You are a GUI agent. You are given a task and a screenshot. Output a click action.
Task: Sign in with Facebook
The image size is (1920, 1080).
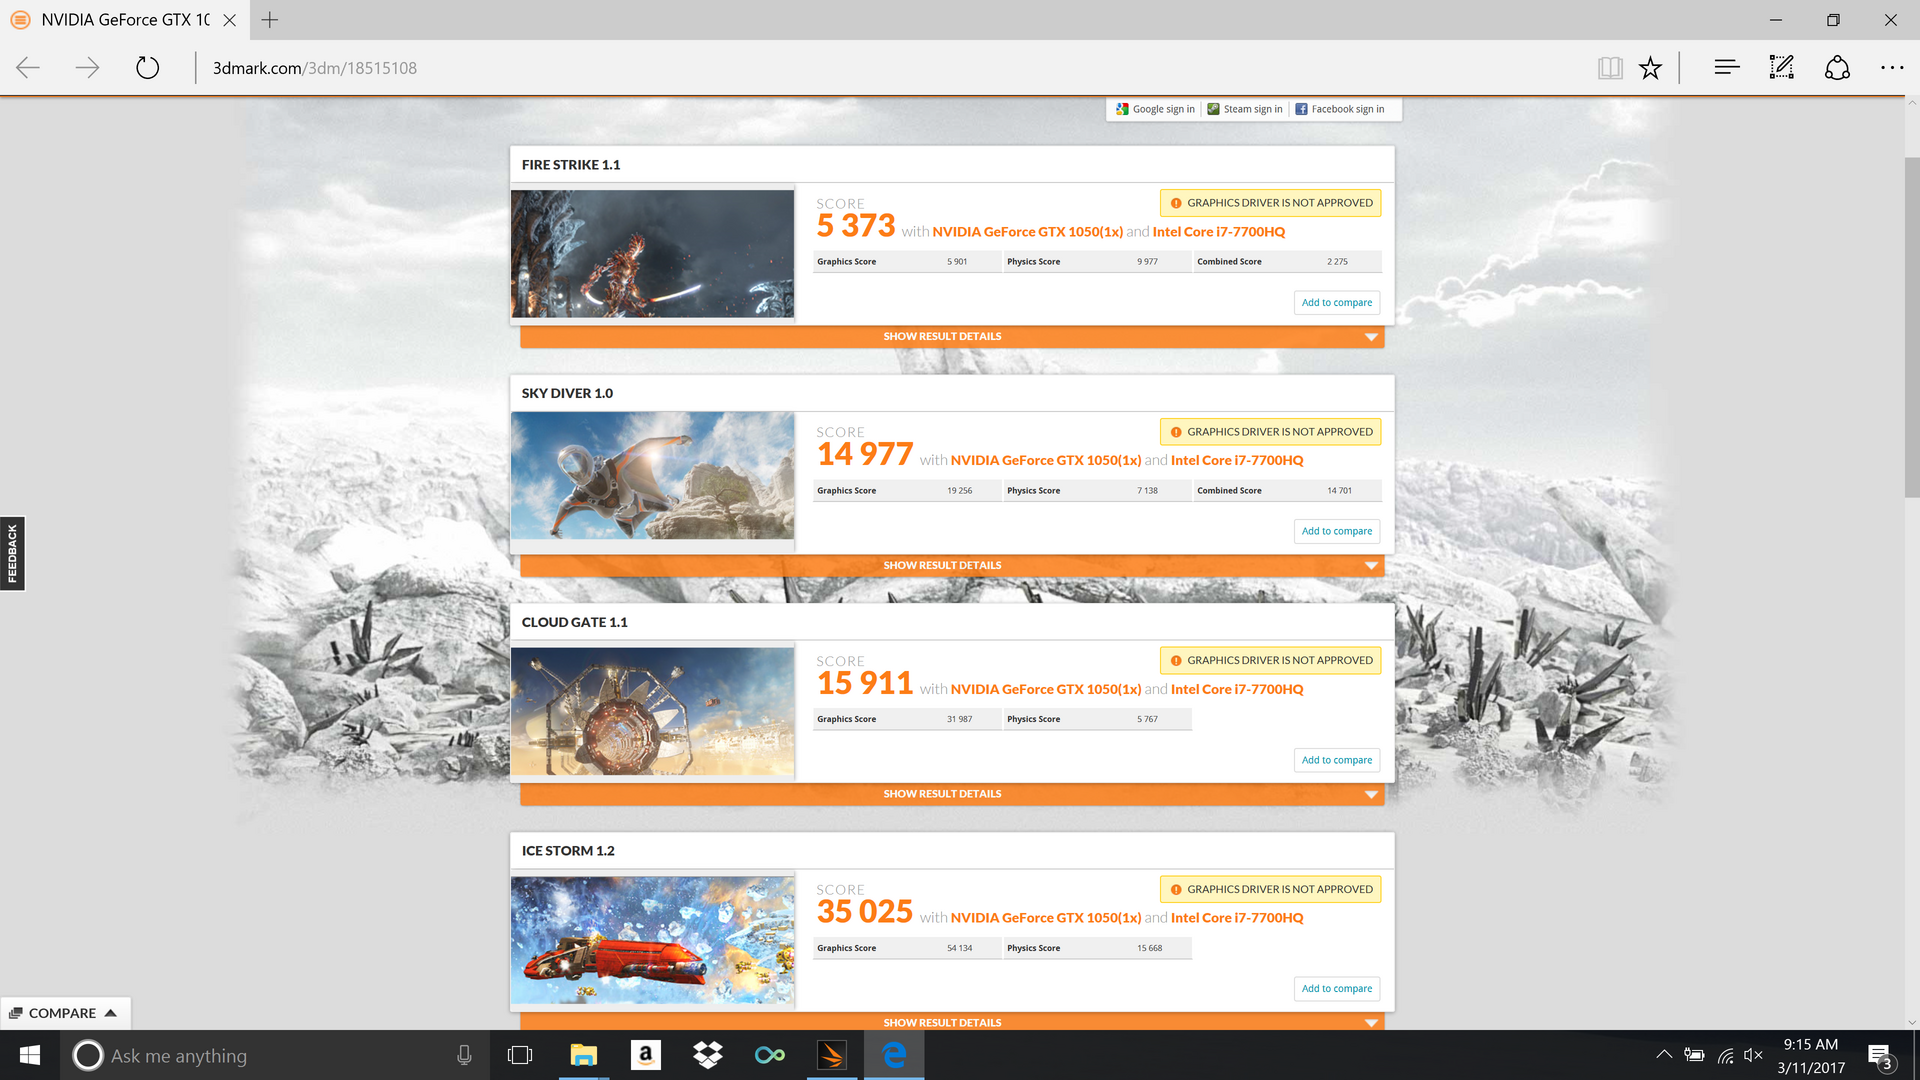[x=1340, y=109]
